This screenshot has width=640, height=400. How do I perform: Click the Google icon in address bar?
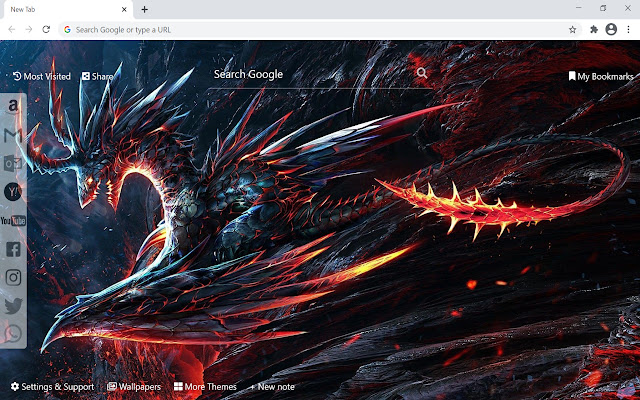[x=67, y=29]
